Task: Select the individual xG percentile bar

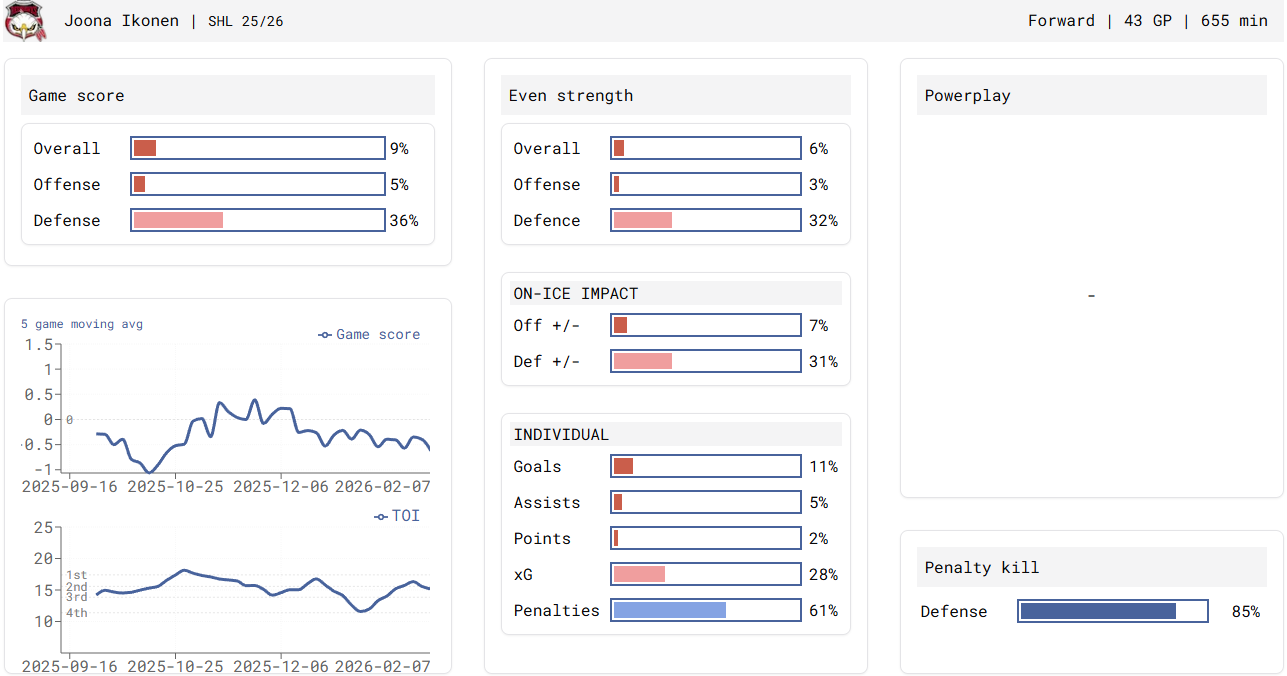Action: 706,574
